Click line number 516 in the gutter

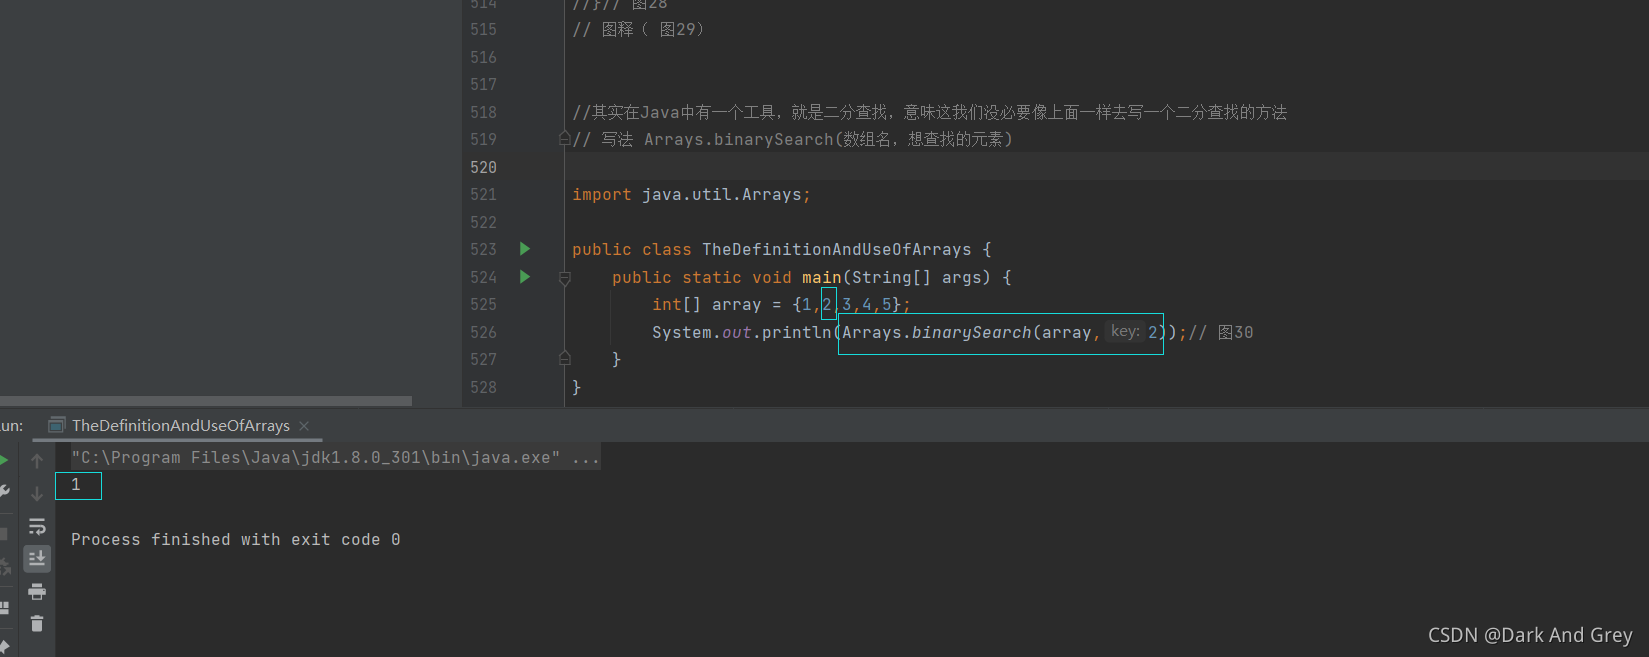(x=483, y=57)
